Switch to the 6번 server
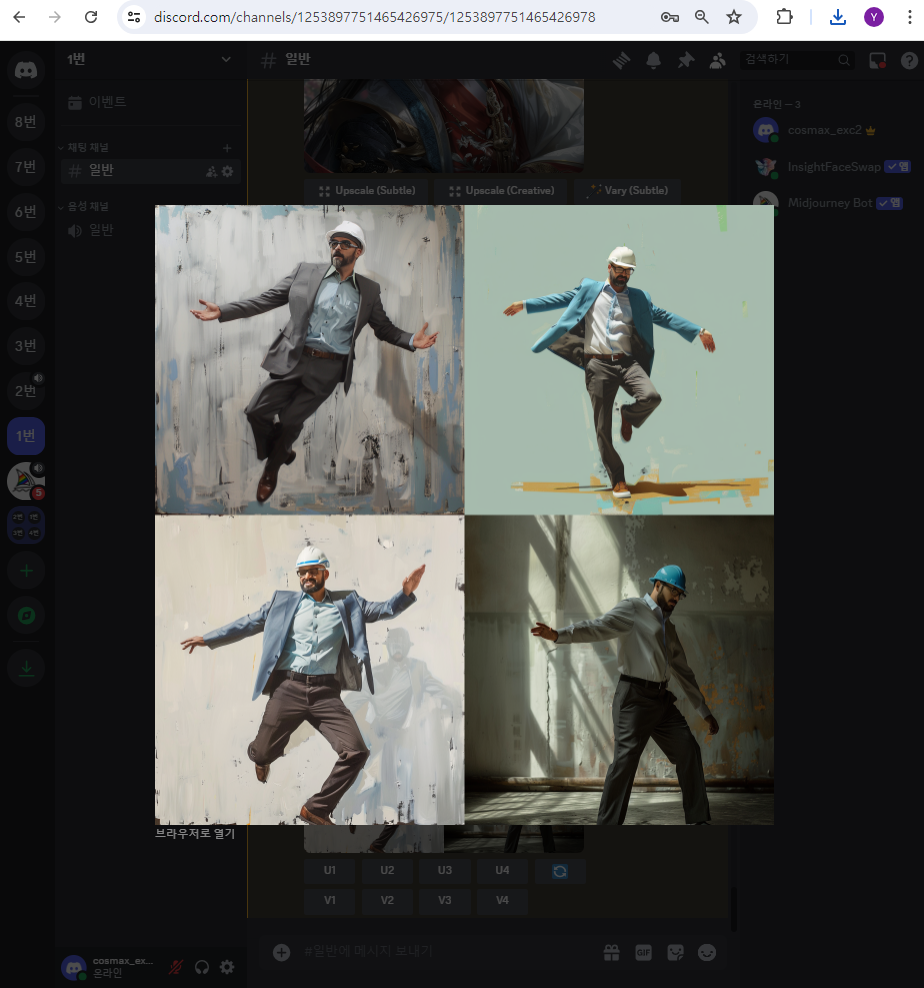 [26, 212]
